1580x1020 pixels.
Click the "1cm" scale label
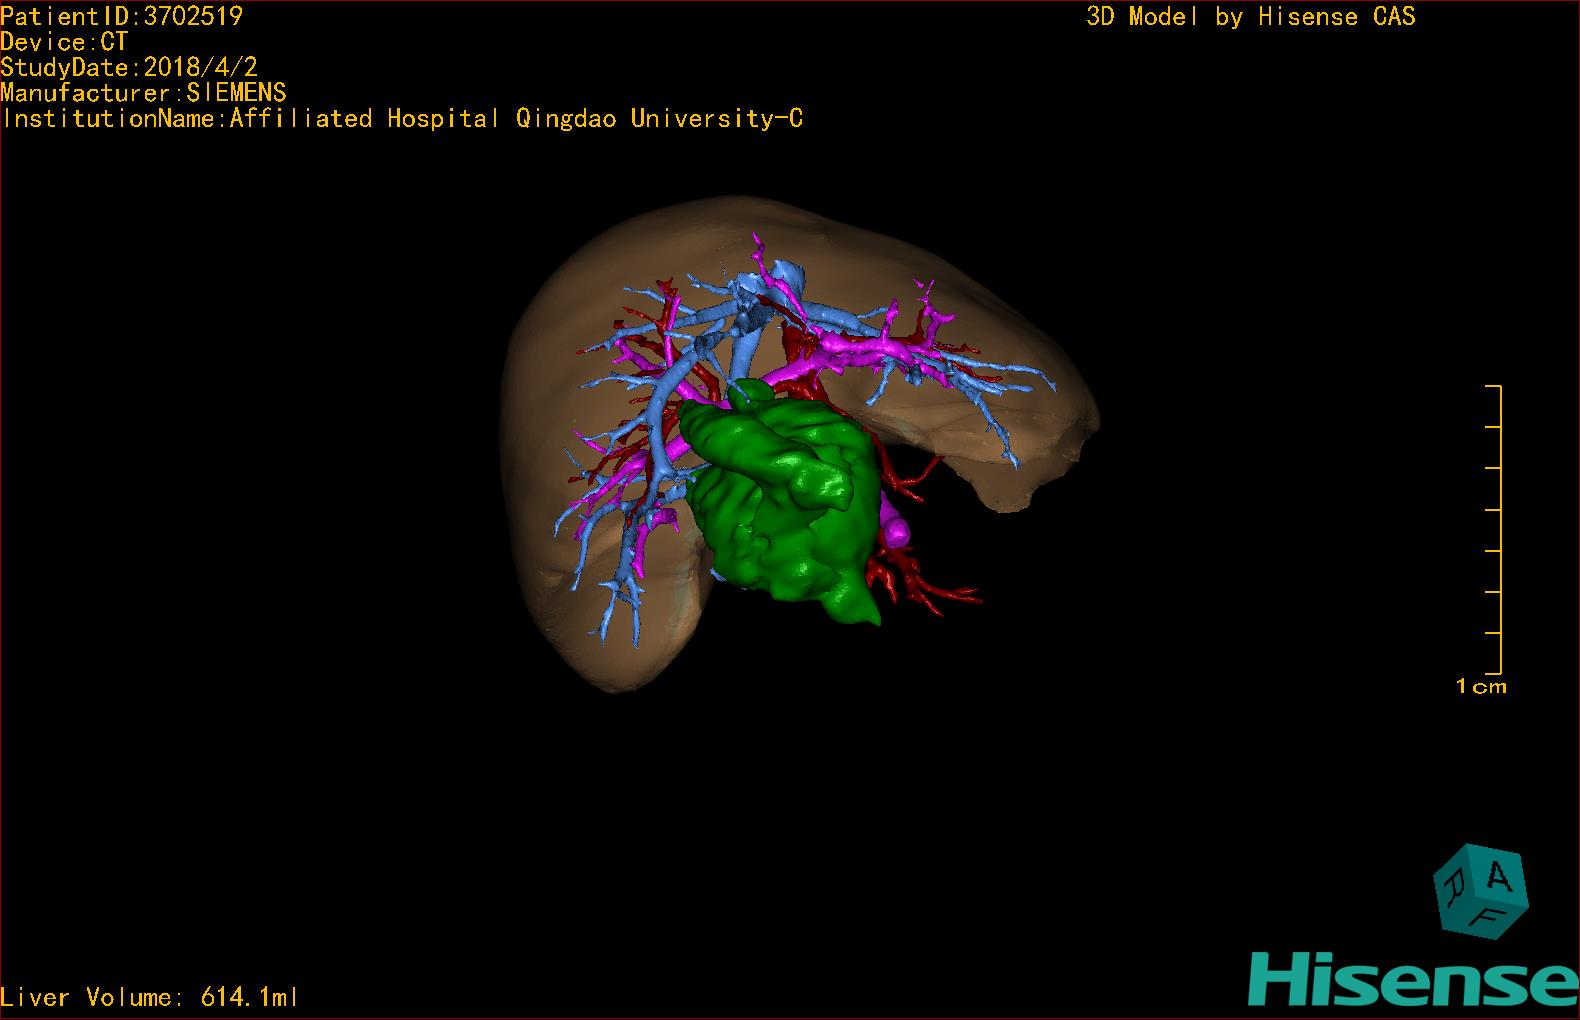(x=1481, y=686)
